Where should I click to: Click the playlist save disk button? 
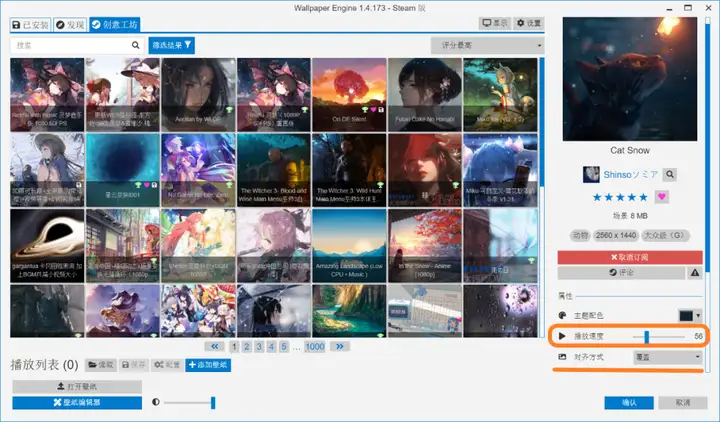(x=133, y=365)
